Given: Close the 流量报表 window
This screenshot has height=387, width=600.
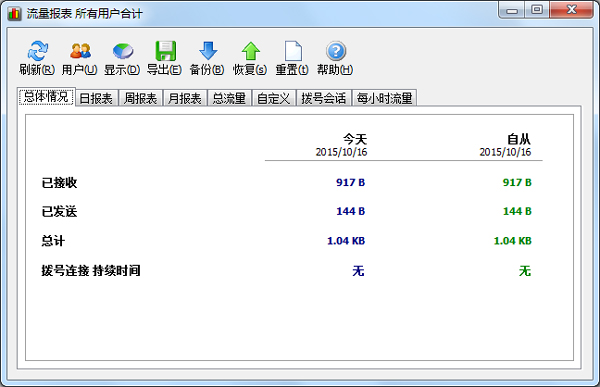Looking at the screenshot, I should pyautogui.click(x=572, y=10).
